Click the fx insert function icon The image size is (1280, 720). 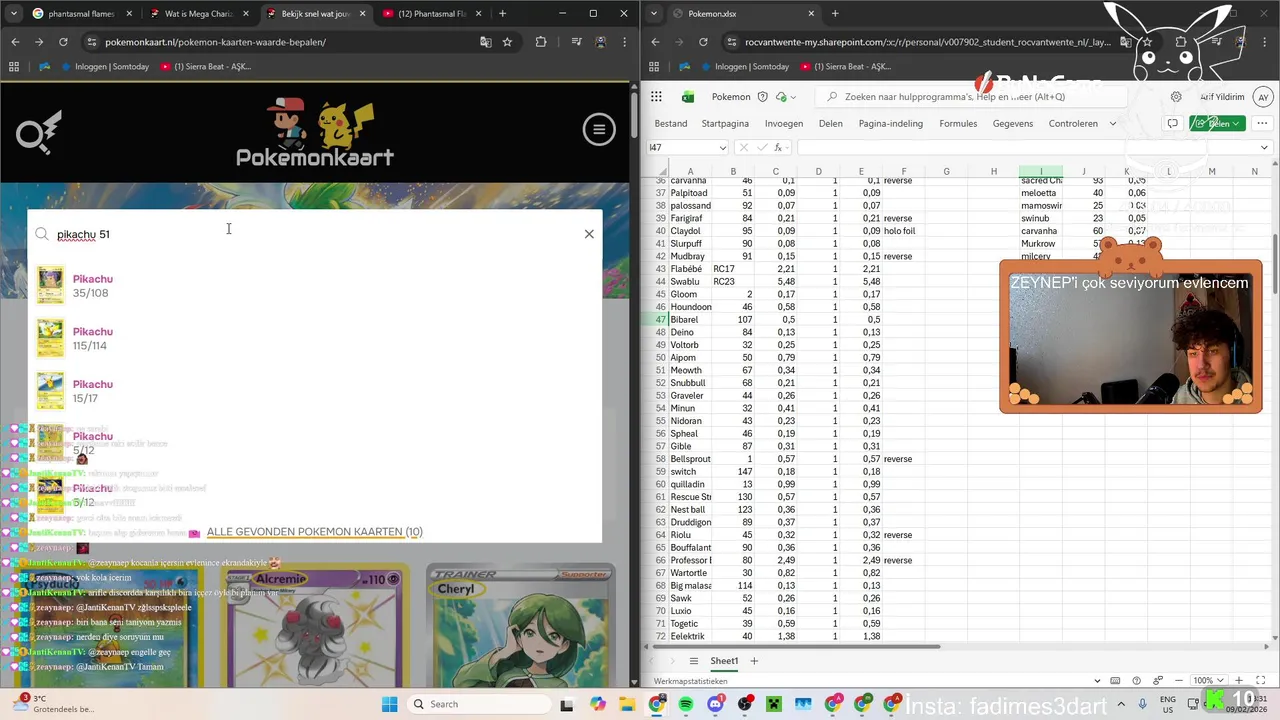click(x=778, y=148)
